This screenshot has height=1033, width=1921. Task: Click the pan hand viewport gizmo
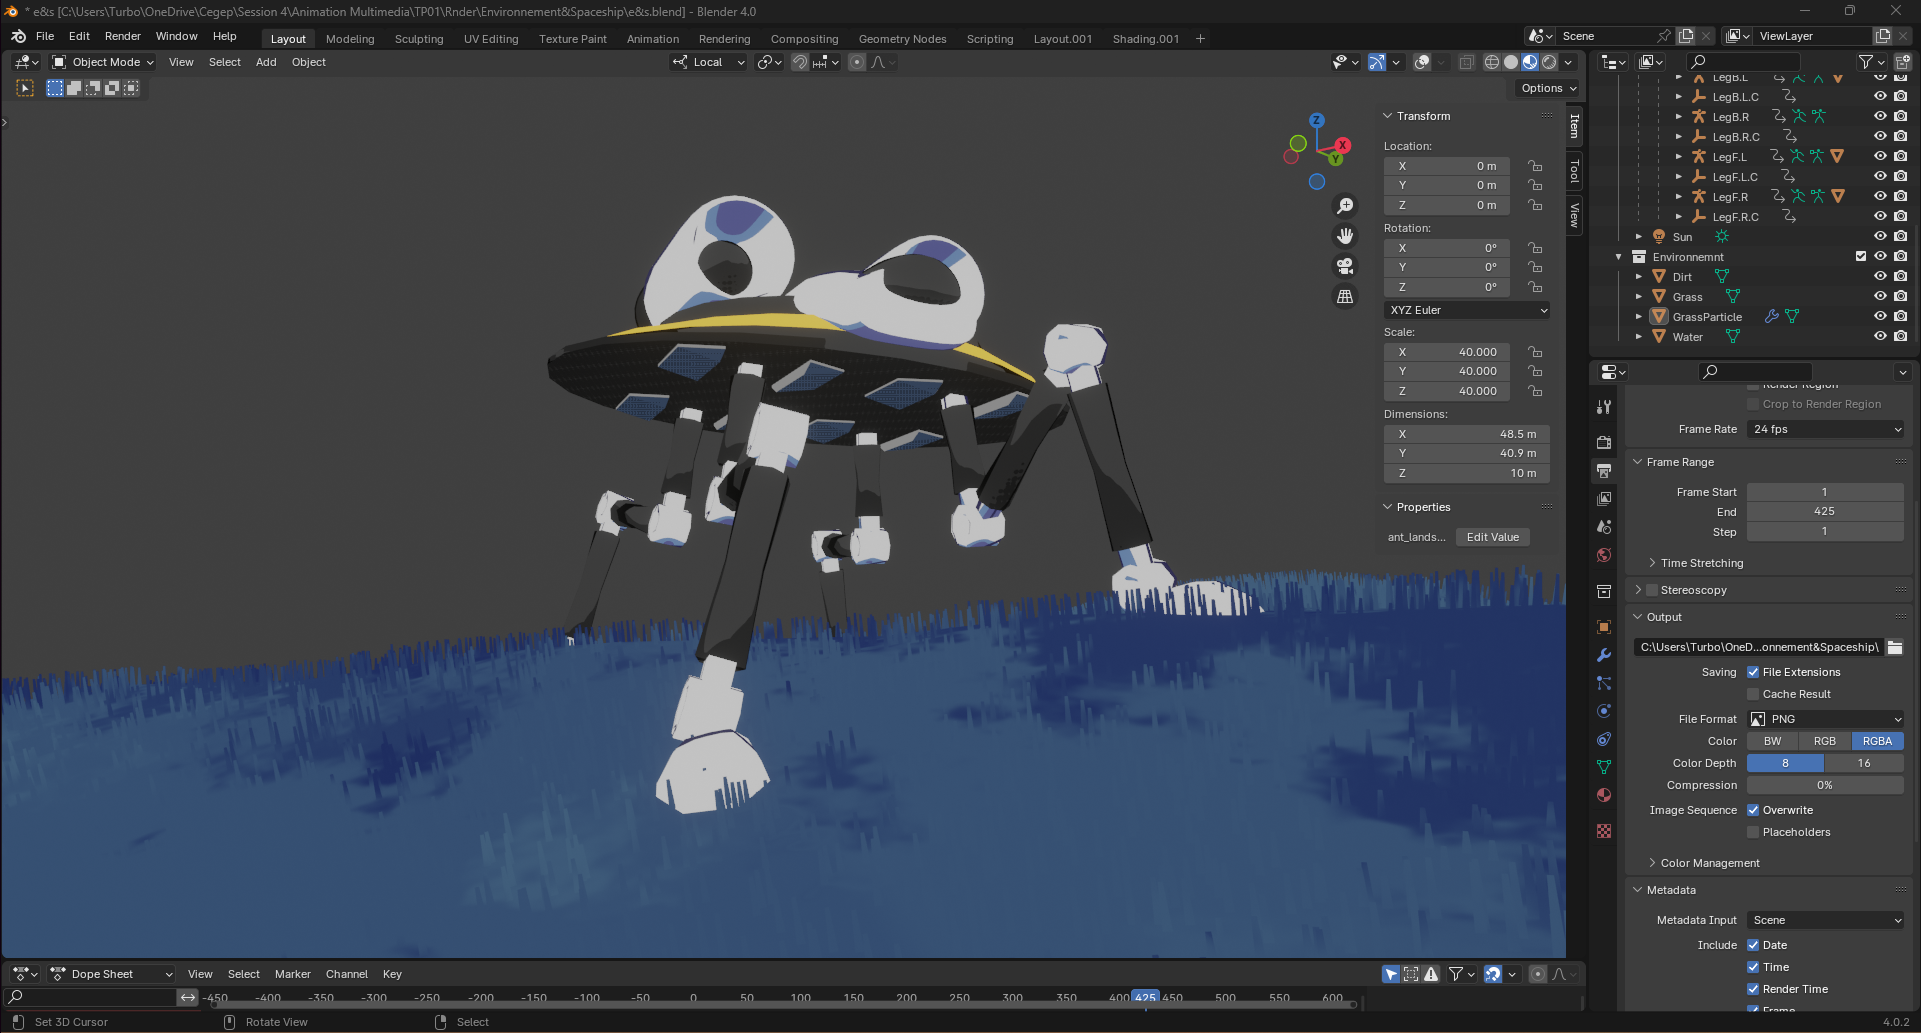1345,236
